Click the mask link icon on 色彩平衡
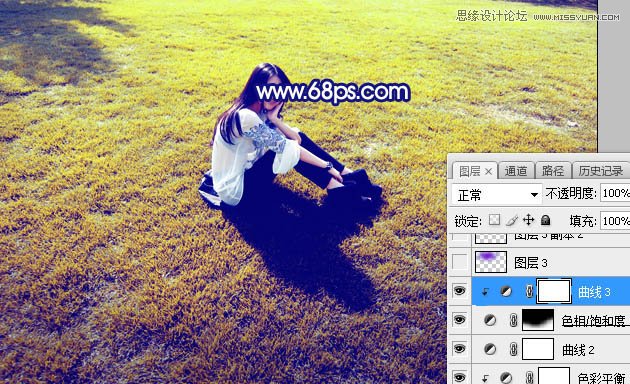Screen dimensions: 630x384 pos(529,378)
